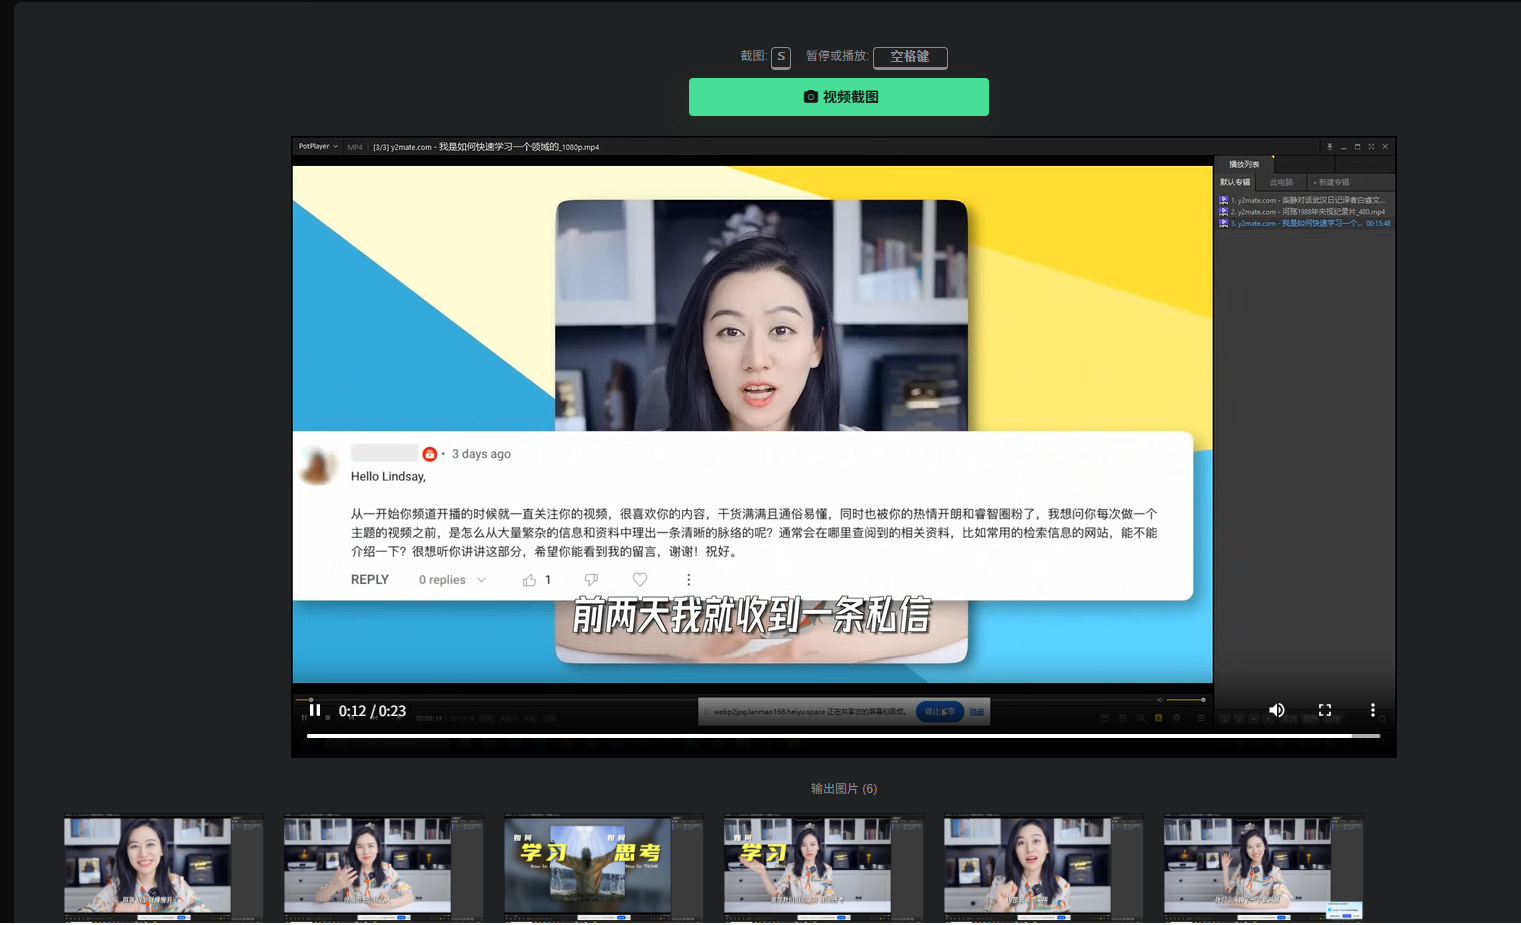The height and width of the screenshot is (925, 1521).
Task: Click the 暂停或播放 label
Action: 837,56
